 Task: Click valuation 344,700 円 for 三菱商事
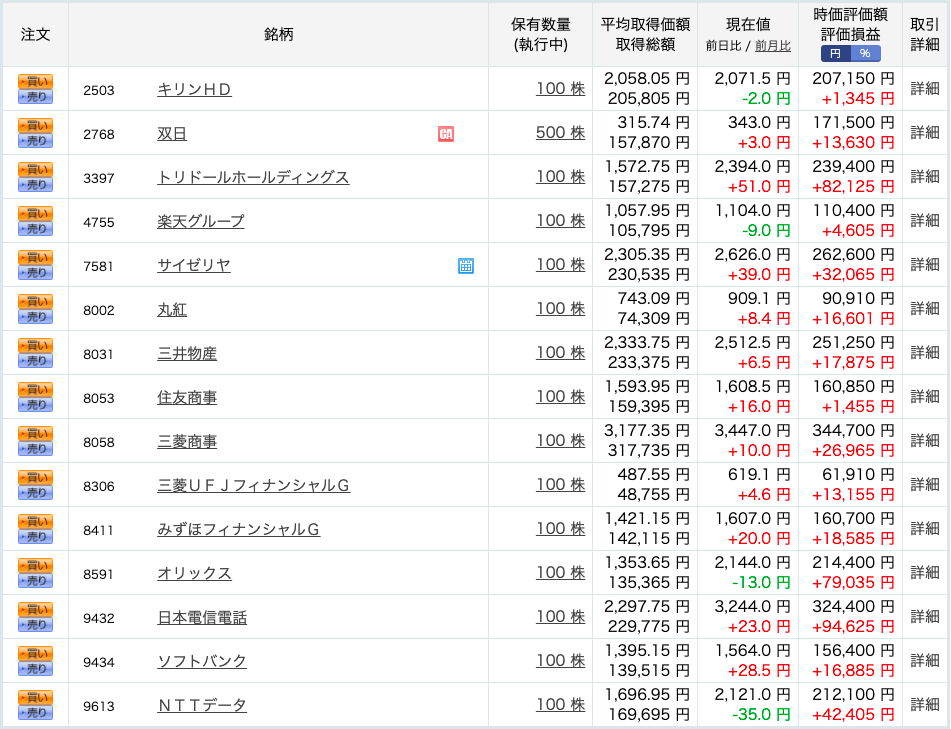[853, 431]
